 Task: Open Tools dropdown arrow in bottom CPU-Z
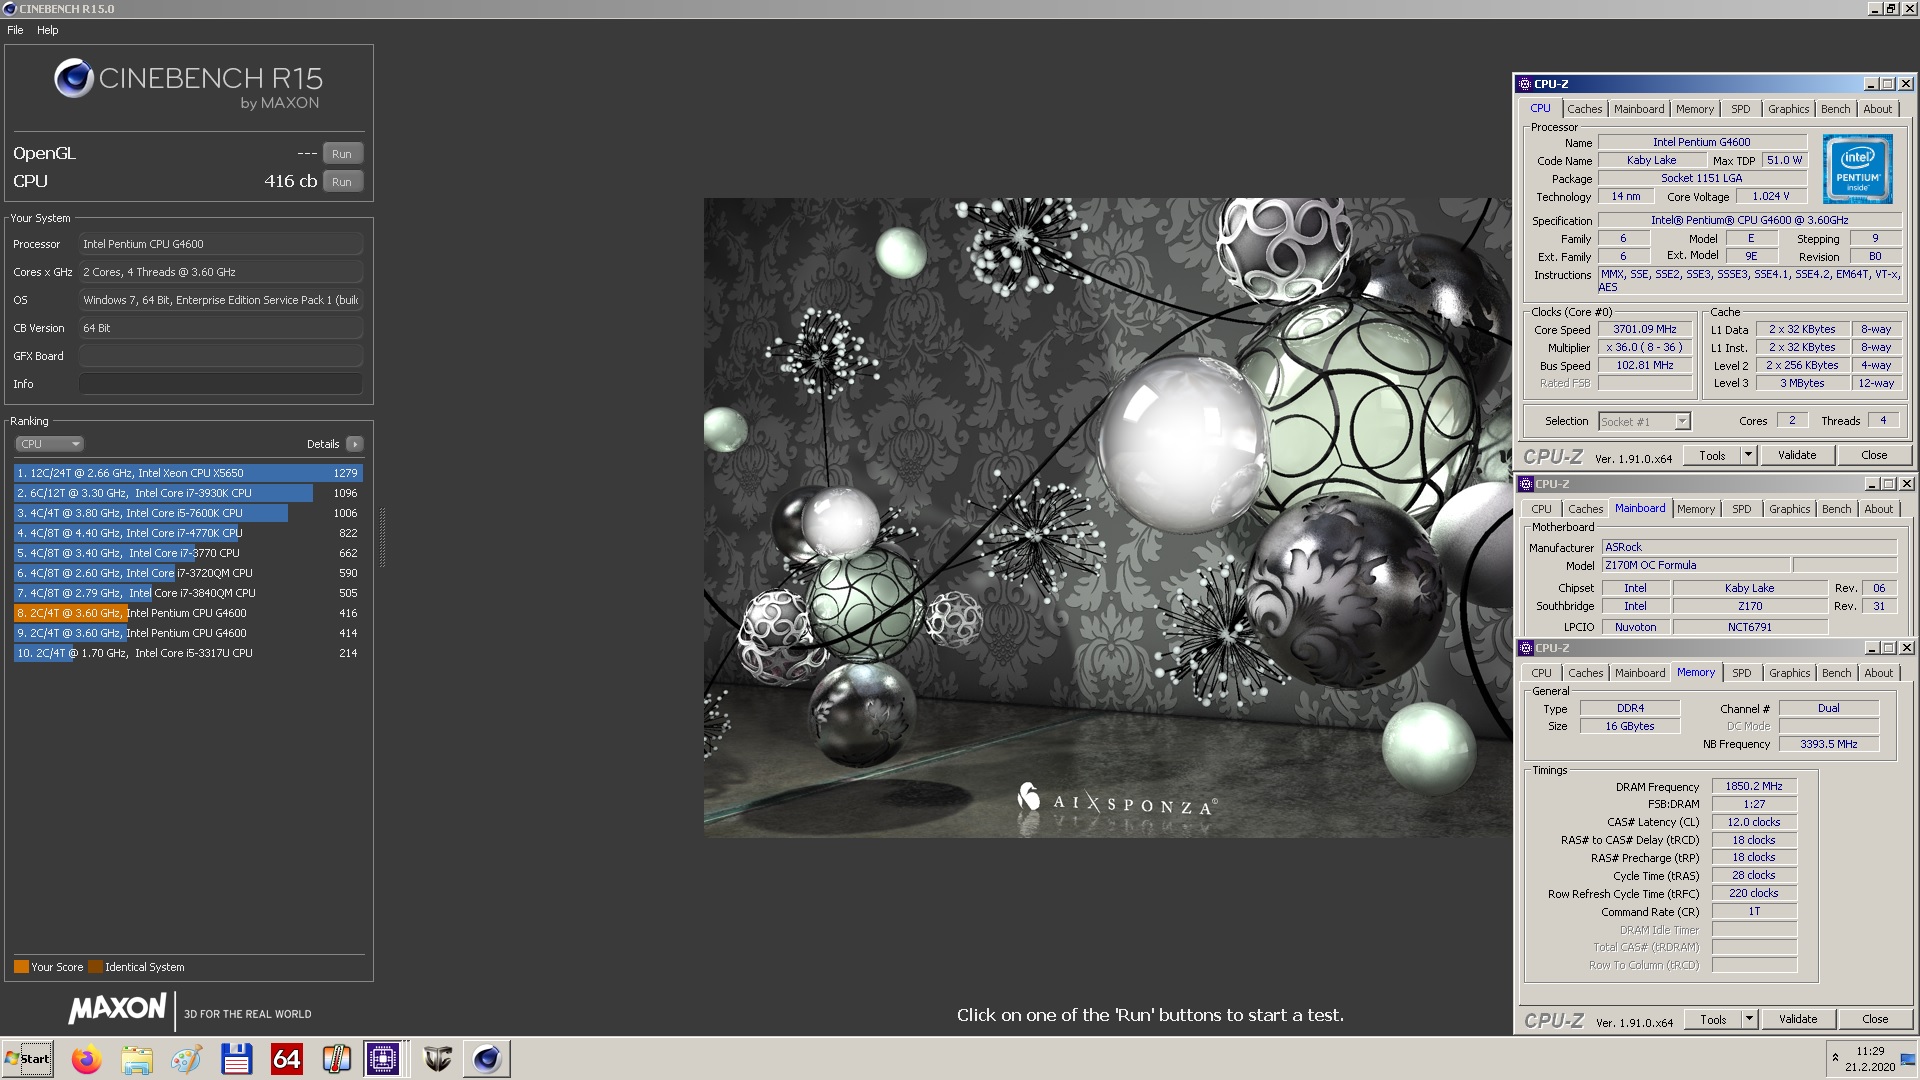pos(1749,1020)
